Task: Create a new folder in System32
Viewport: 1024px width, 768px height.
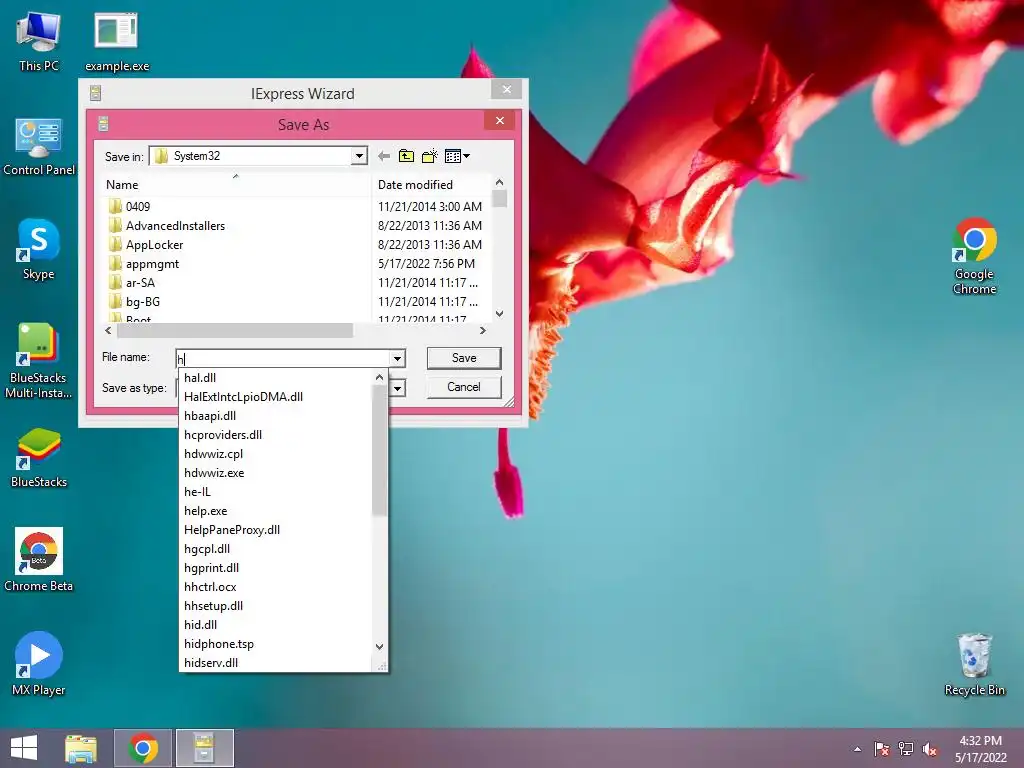Action: click(429, 156)
